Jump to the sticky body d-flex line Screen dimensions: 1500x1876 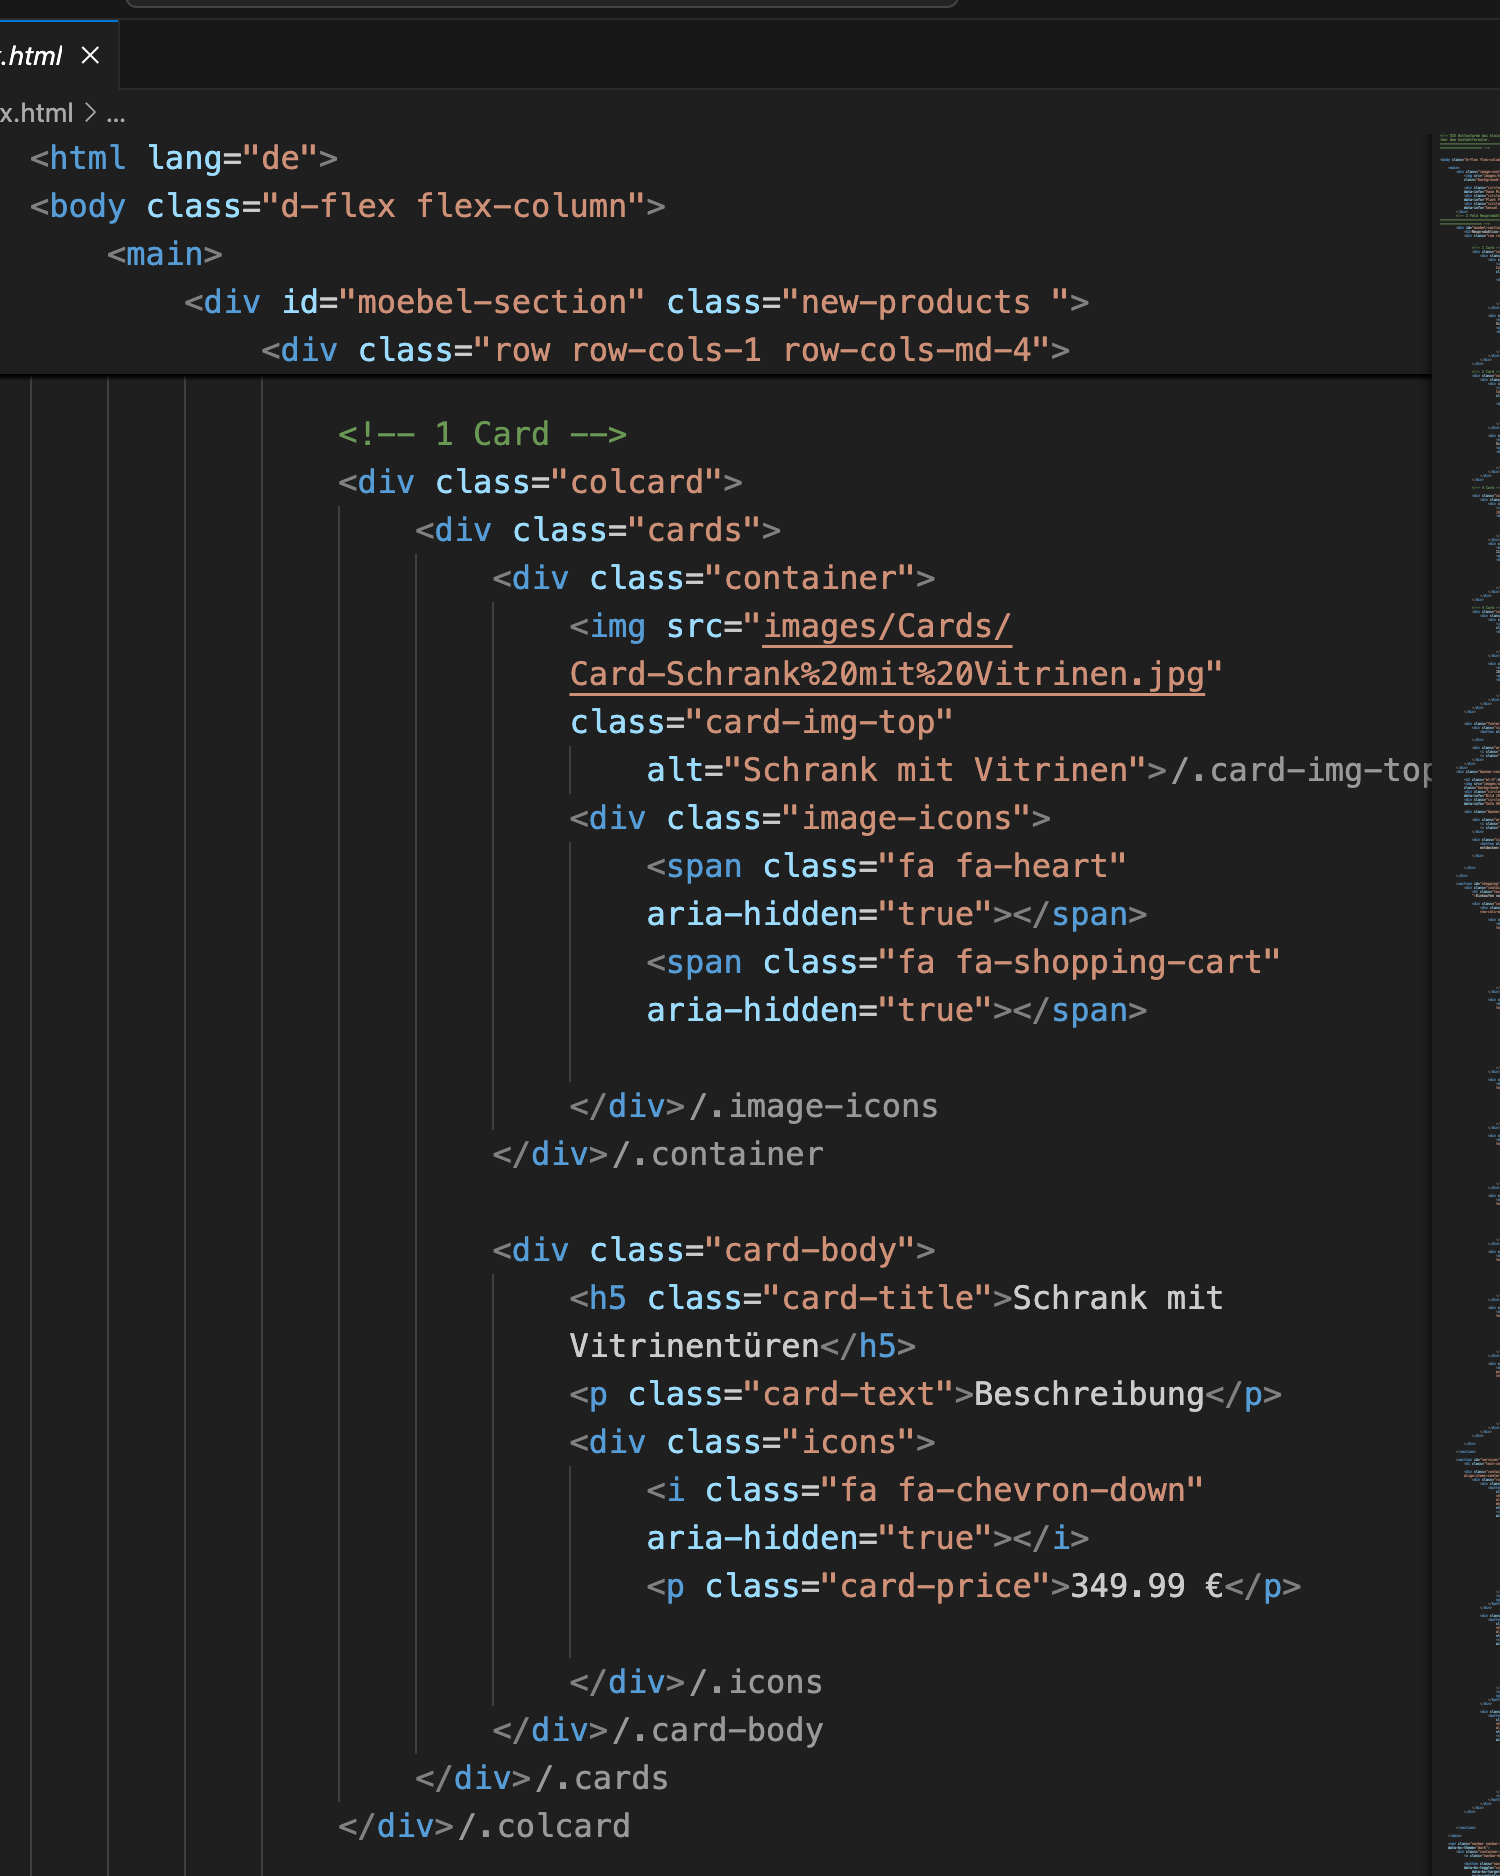(x=347, y=206)
